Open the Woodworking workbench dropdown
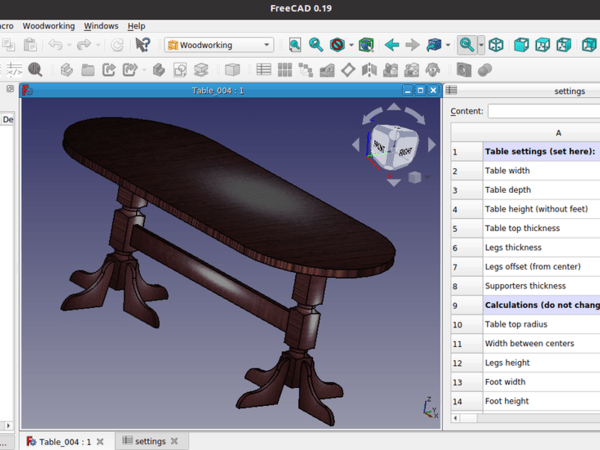 [219, 45]
